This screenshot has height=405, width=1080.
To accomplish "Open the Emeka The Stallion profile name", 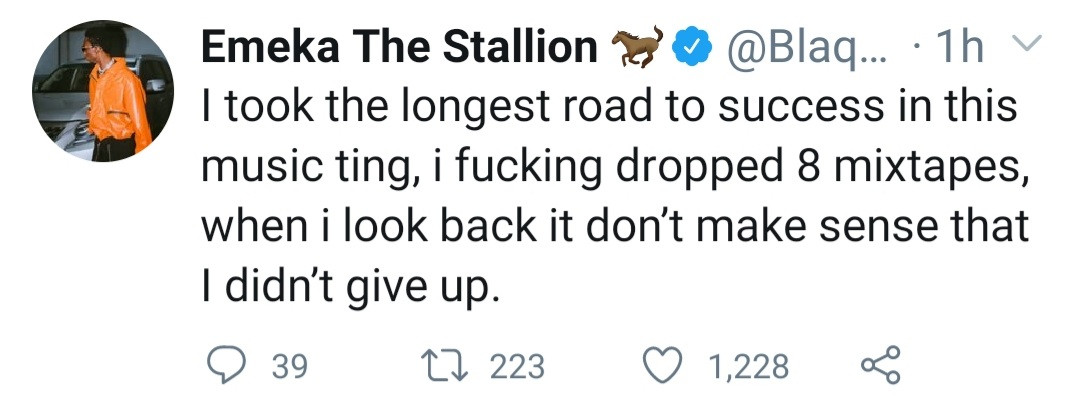I will point(400,46).
